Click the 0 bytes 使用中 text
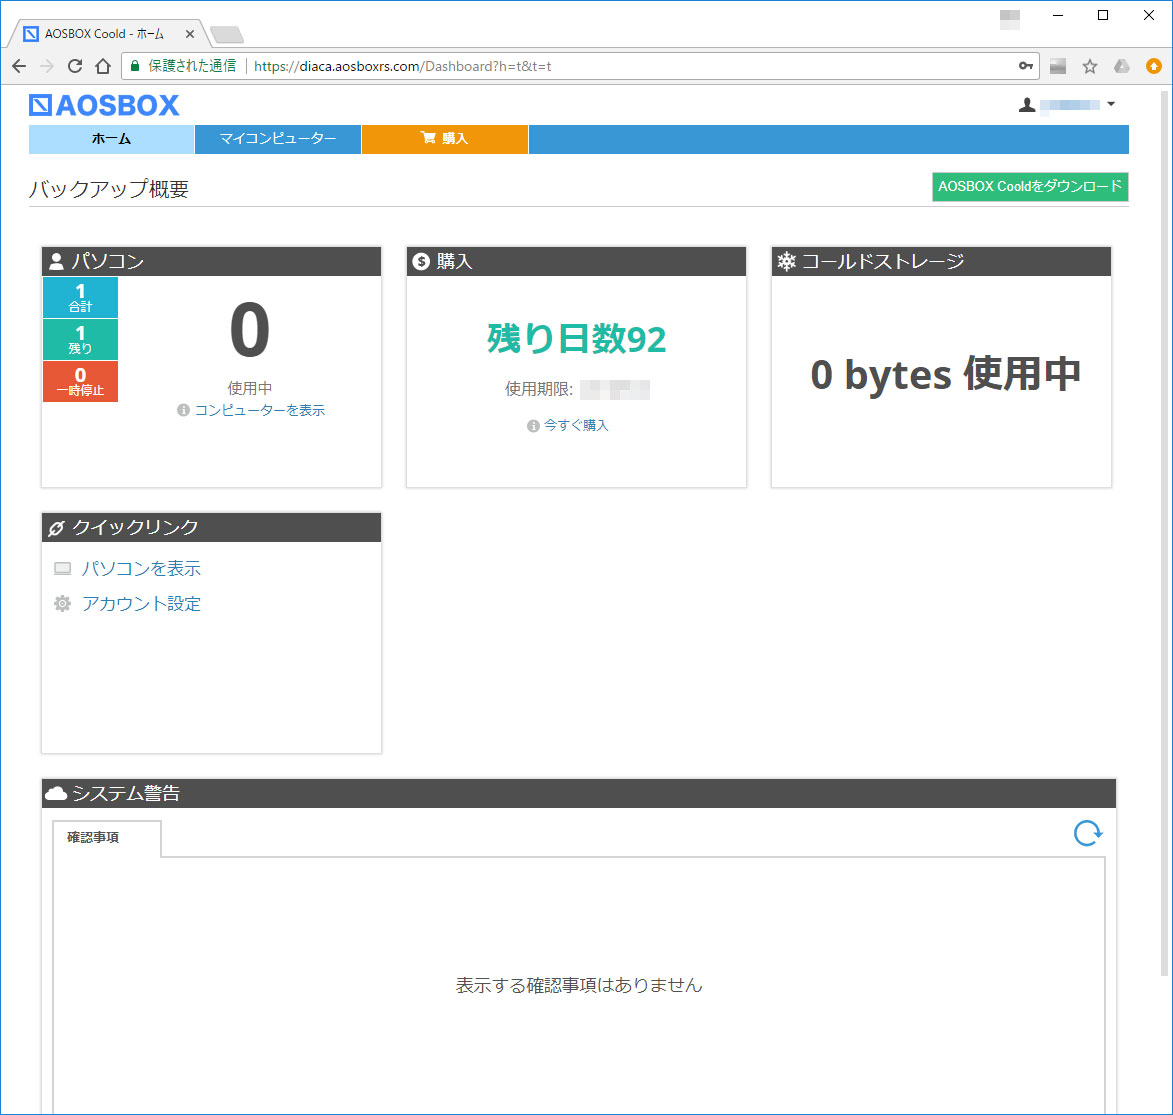Image resolution: width=1173 pixels, height=1115 pixels. (946, 374)
